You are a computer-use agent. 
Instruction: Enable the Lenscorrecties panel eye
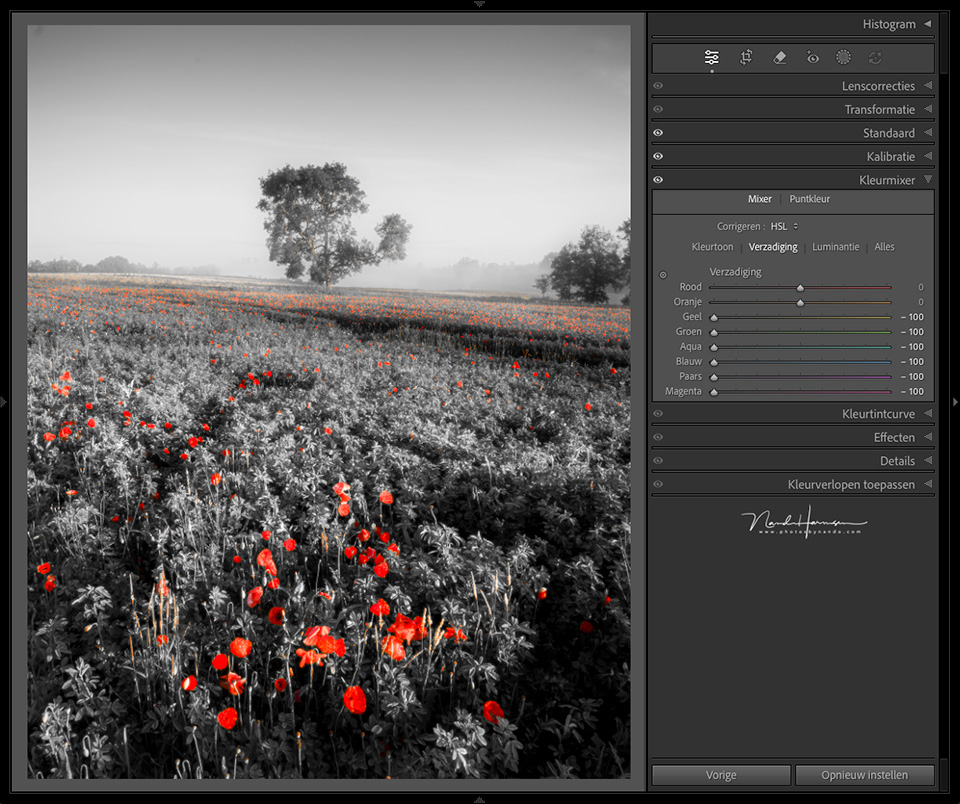[658, 86]
